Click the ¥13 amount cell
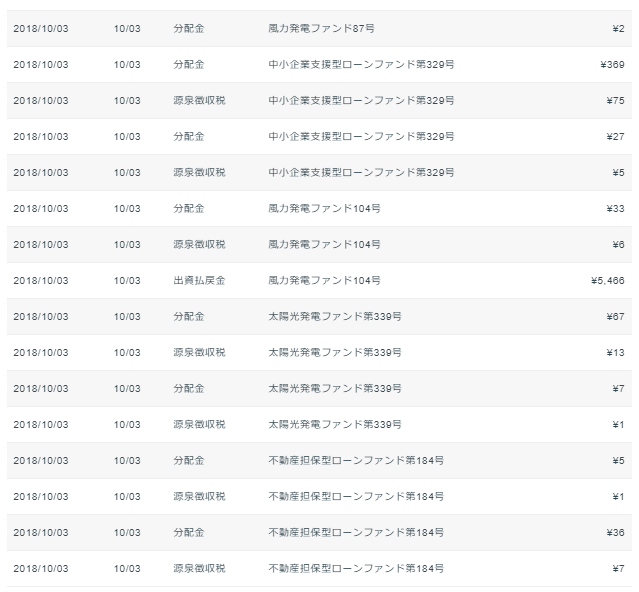This screenshot has width=639, height=592. tap(615, 352)
